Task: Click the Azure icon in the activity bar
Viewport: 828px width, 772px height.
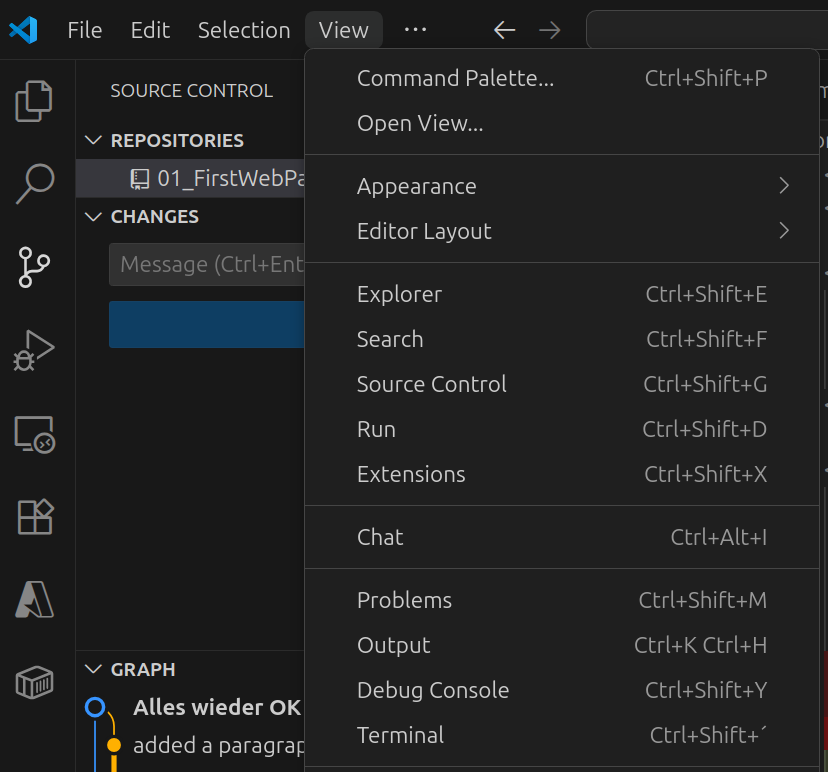Action: [34, 600]
